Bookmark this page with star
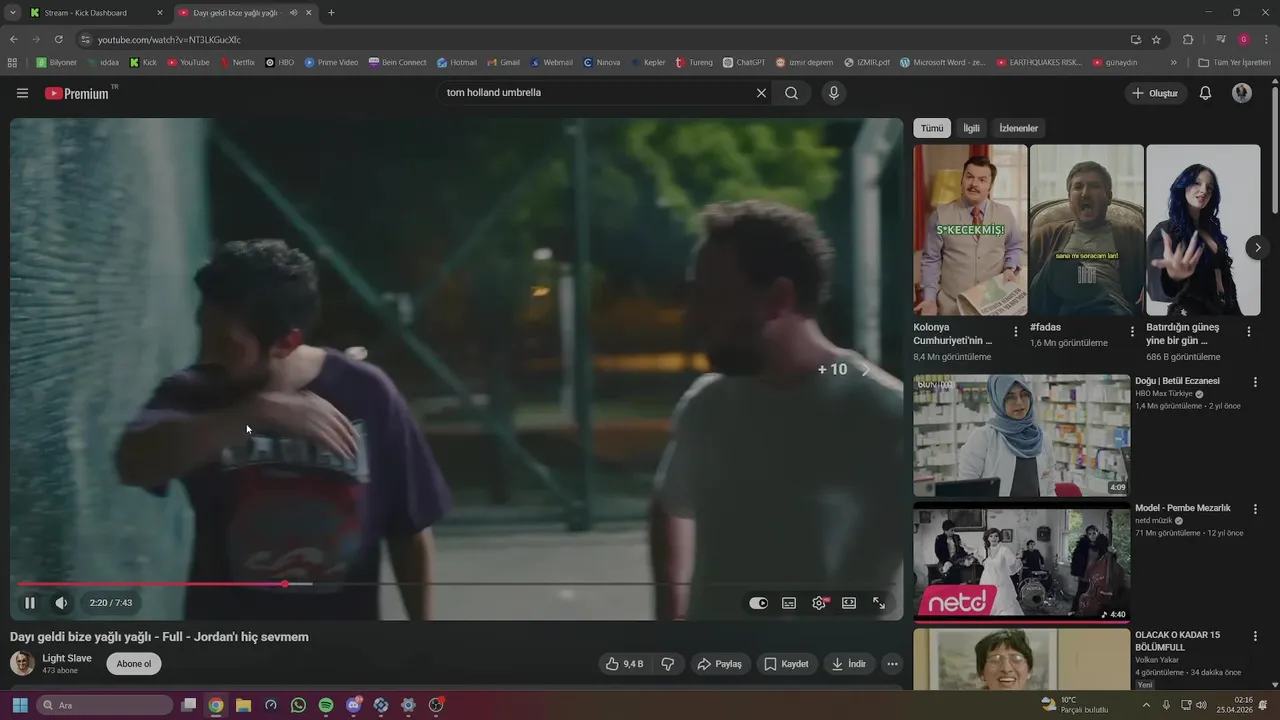Image resolution: width=1280 pixels, height=720 pixels. click(1156, 39)
